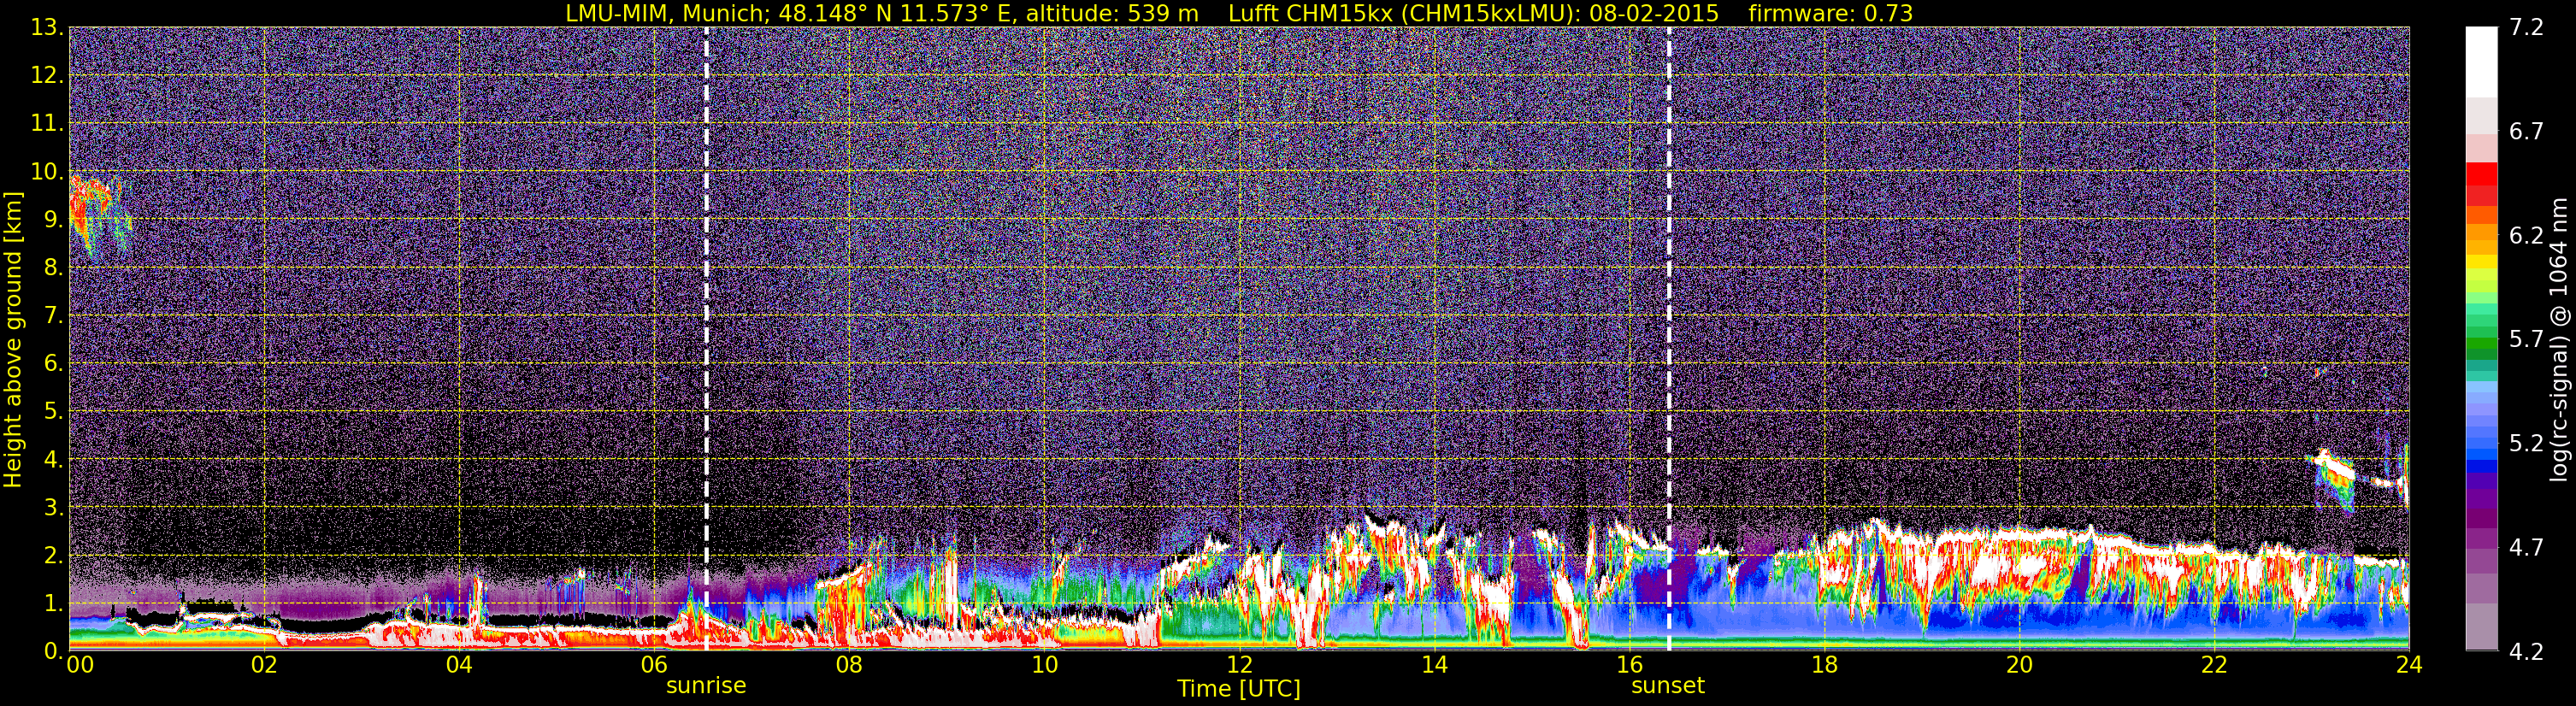Click the x-axis tick label '08'
Image resolution: width=2576 pixels, height=706 pixels.
[x=849, y=665]
